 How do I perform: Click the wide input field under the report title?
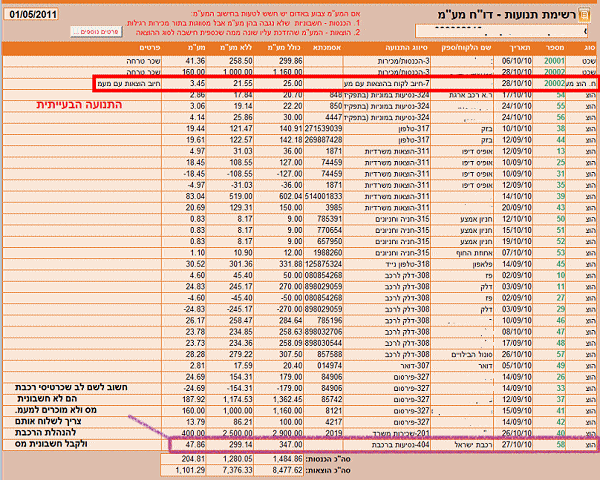(501, 31)
